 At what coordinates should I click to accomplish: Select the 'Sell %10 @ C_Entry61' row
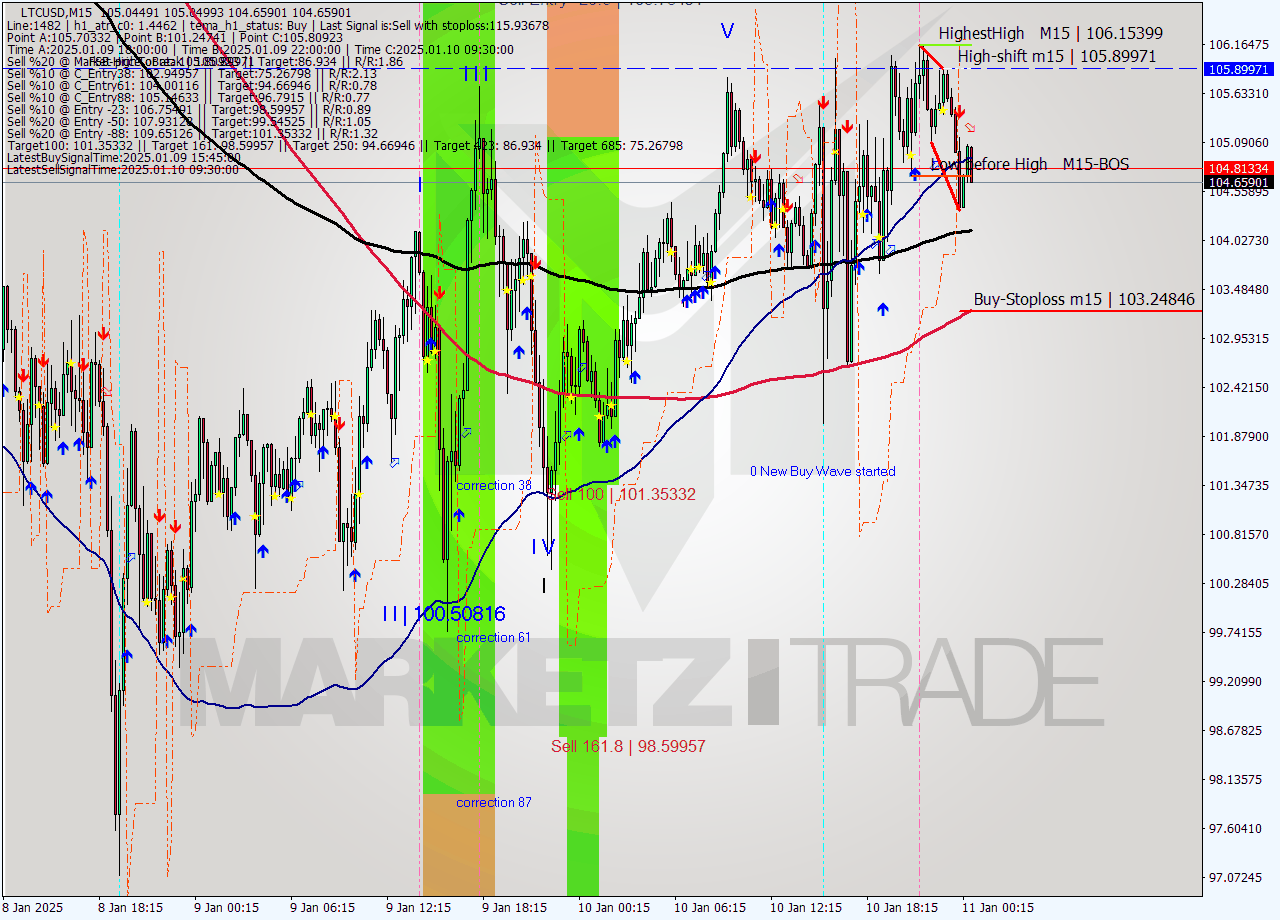[191, 85]
